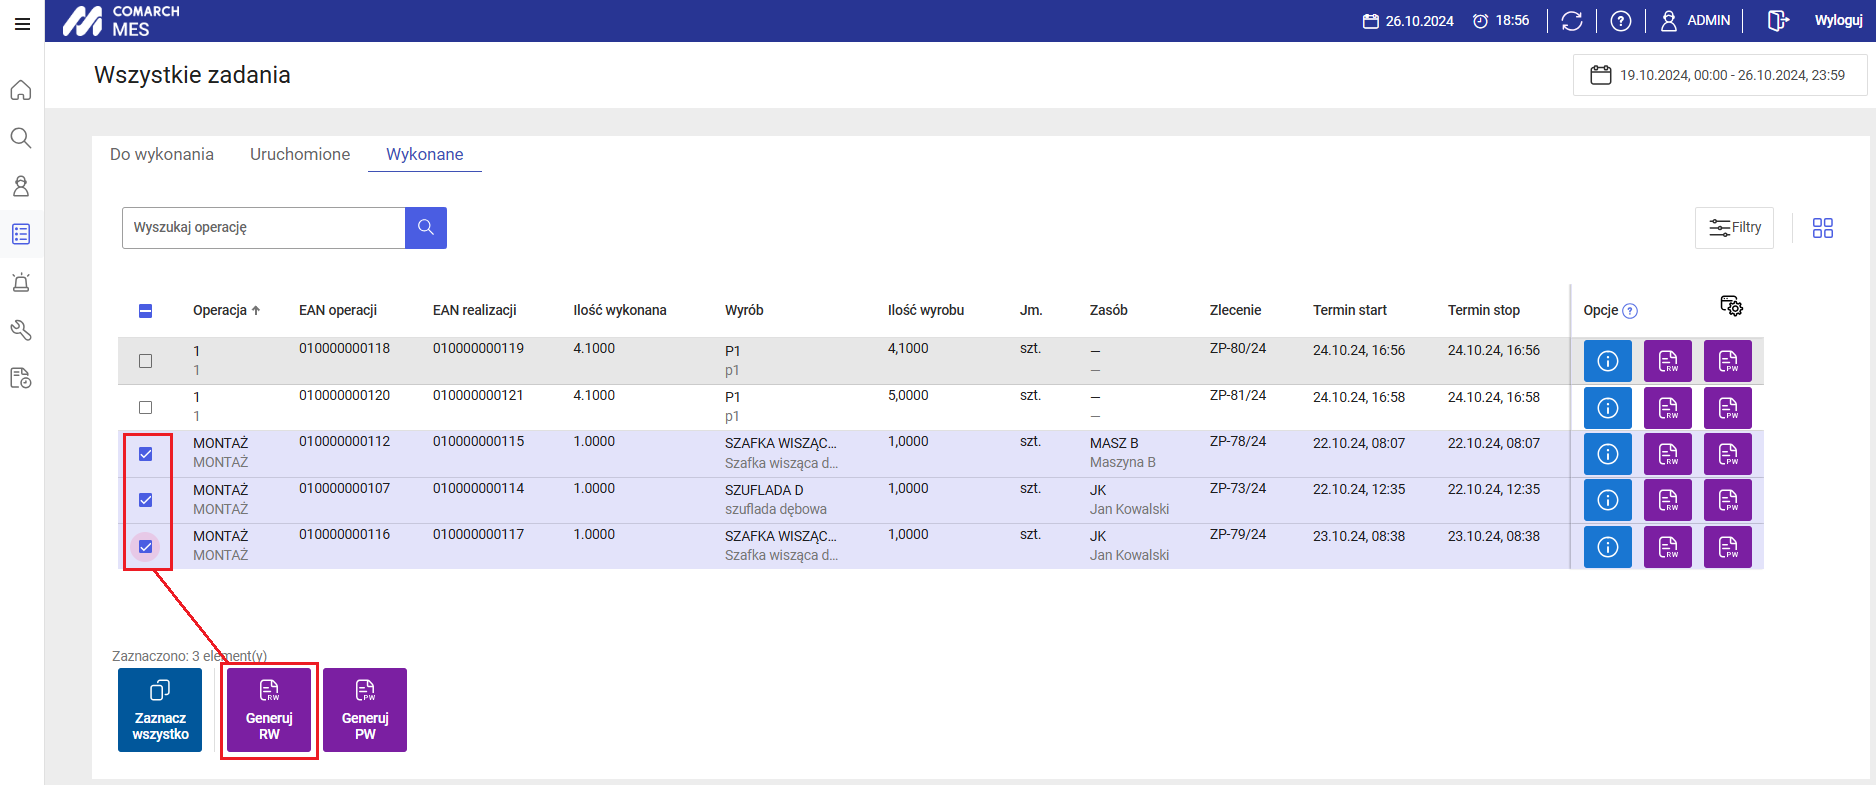Show info for order ZP-78/24
Screen dimensions: 1876x785
point(1608,454)
